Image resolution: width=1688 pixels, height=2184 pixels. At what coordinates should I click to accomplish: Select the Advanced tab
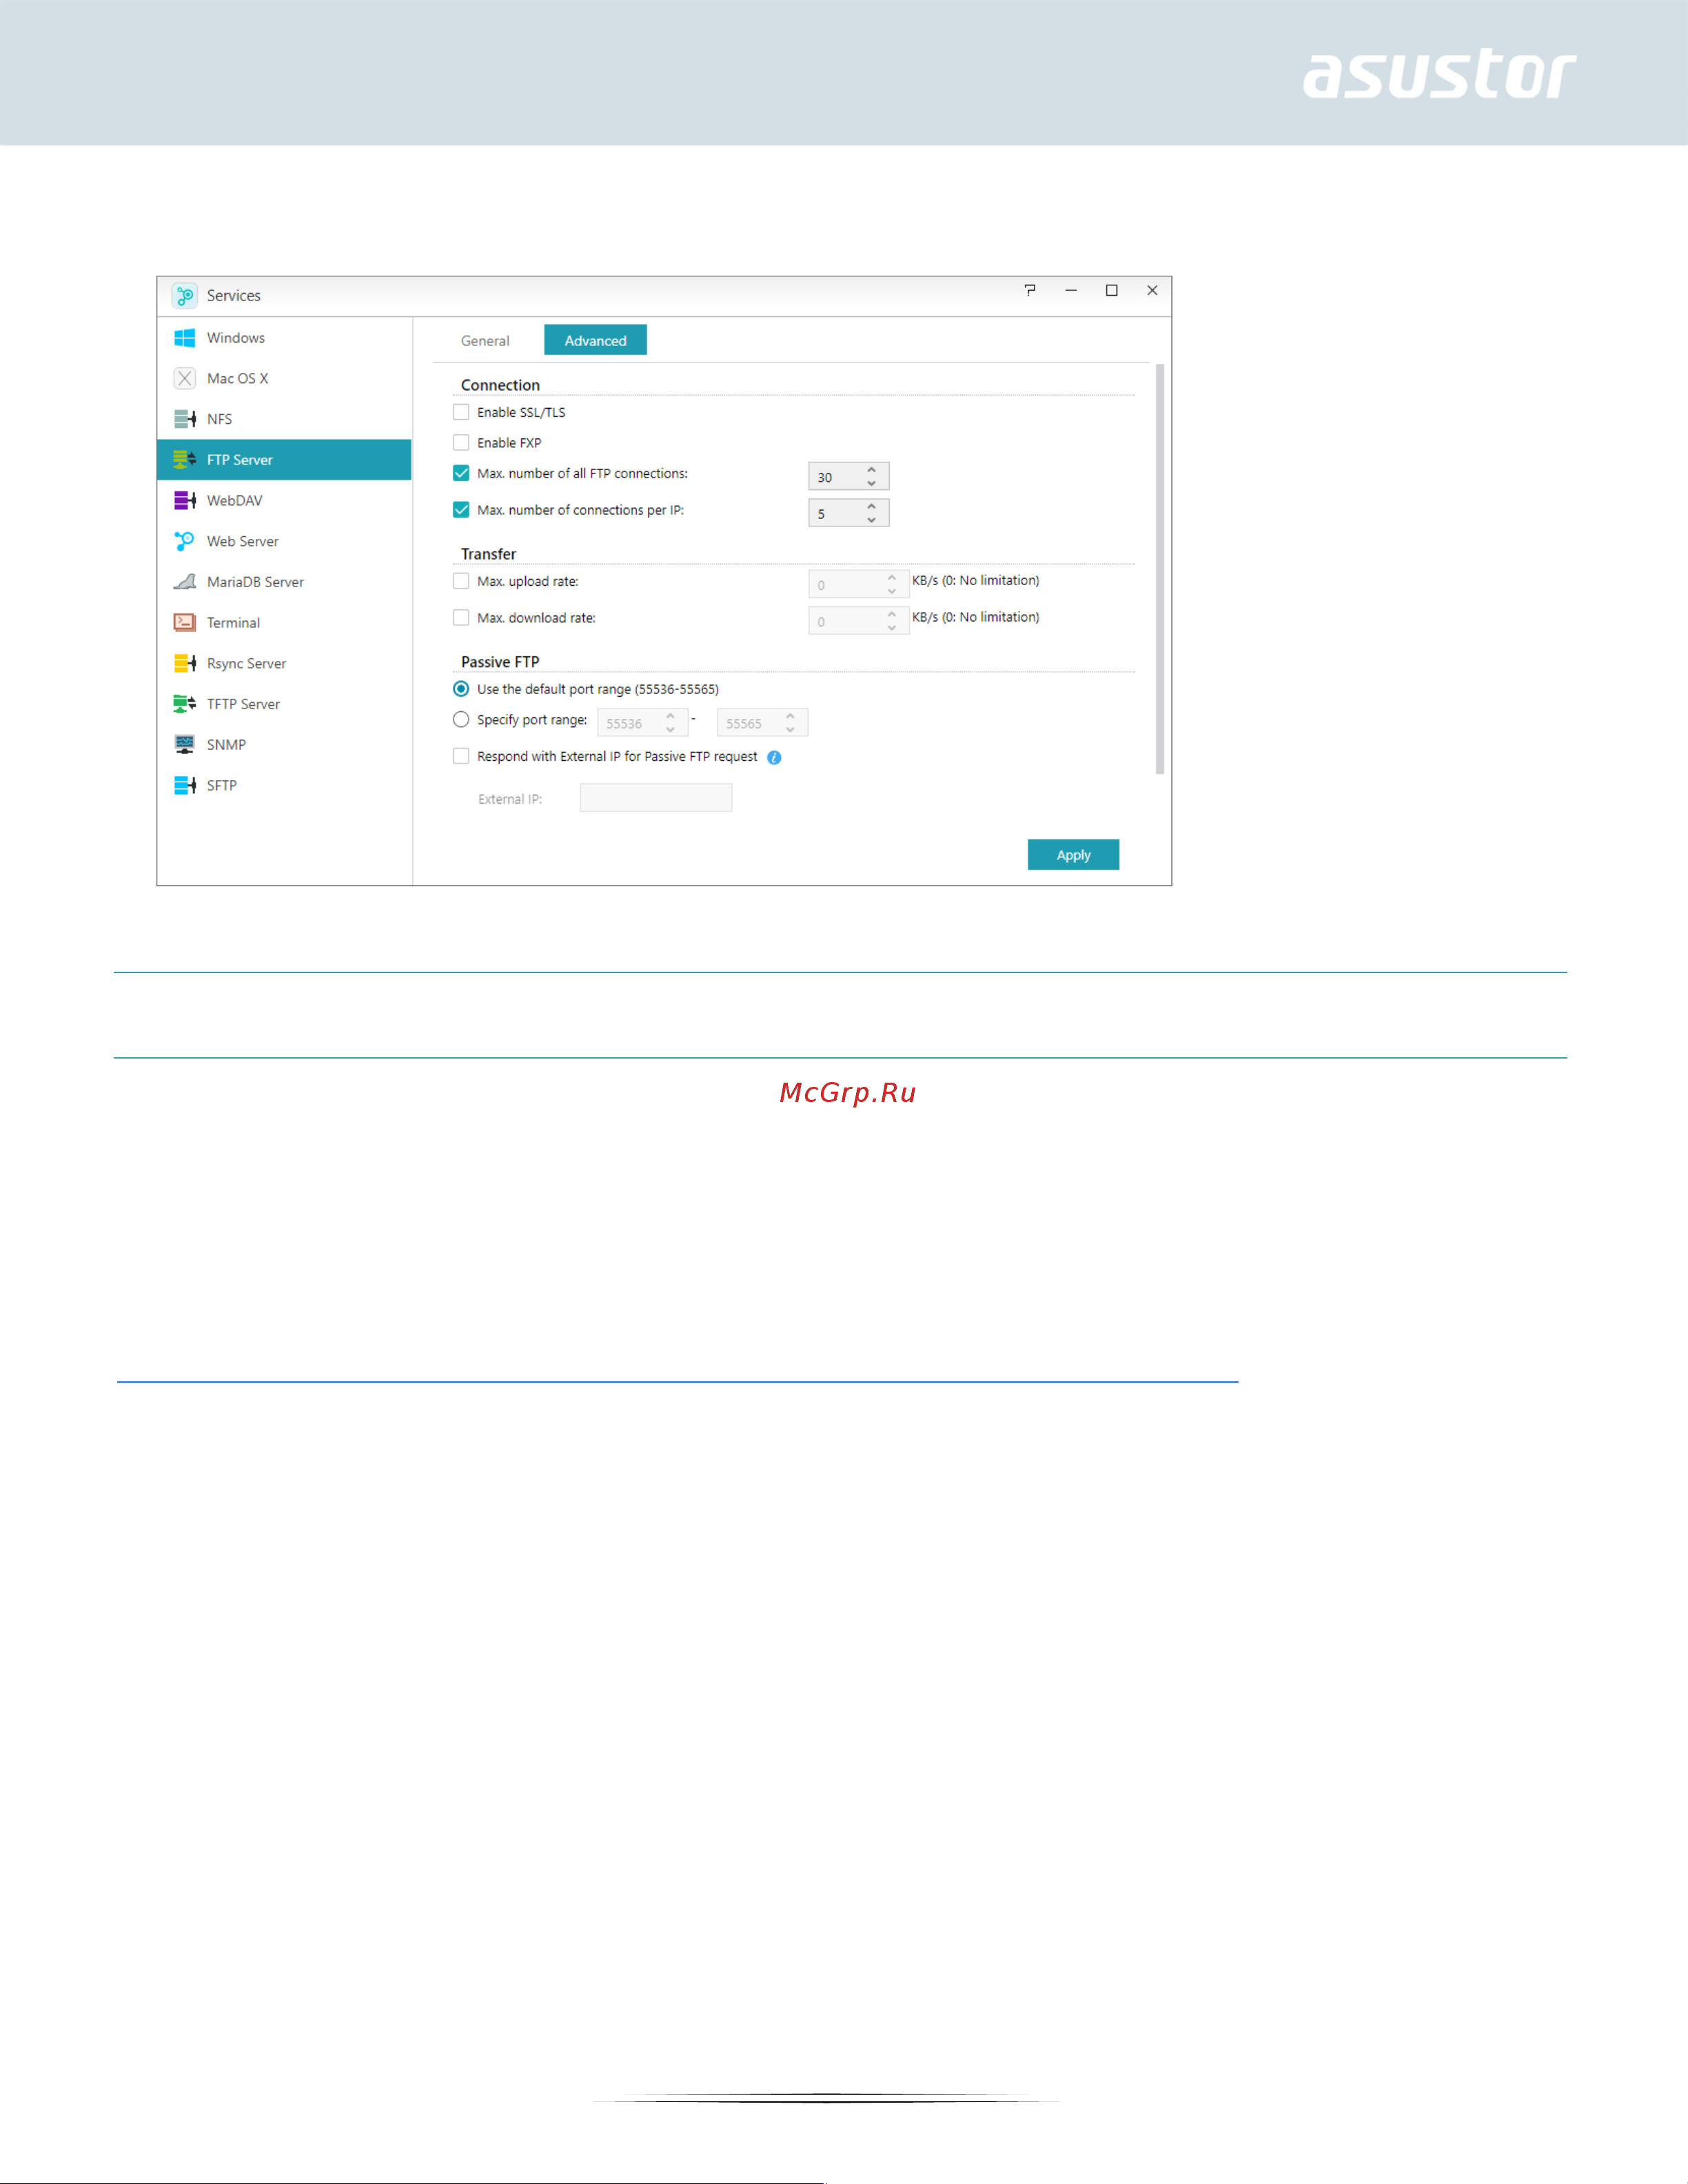point(595,340)
